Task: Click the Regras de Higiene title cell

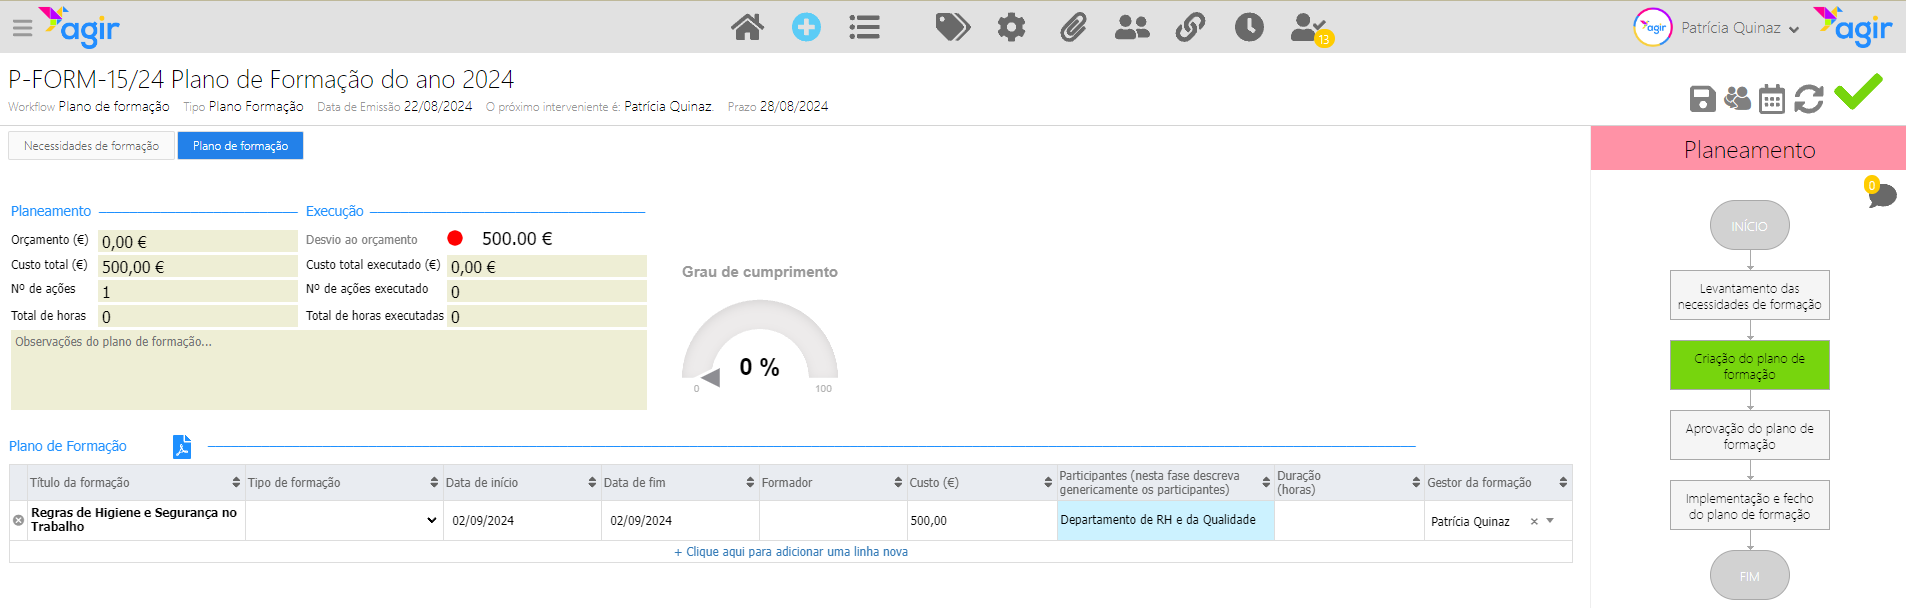Action: coord(136,520)
